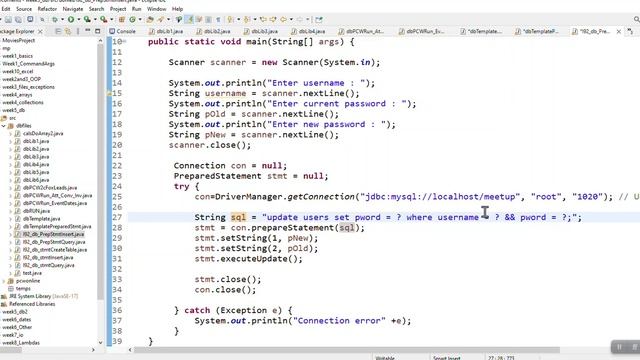Click the Package Explorer vertical scrollbar
Image resolution: width=640 pixels, height=360 pixels.
point(100,171)
